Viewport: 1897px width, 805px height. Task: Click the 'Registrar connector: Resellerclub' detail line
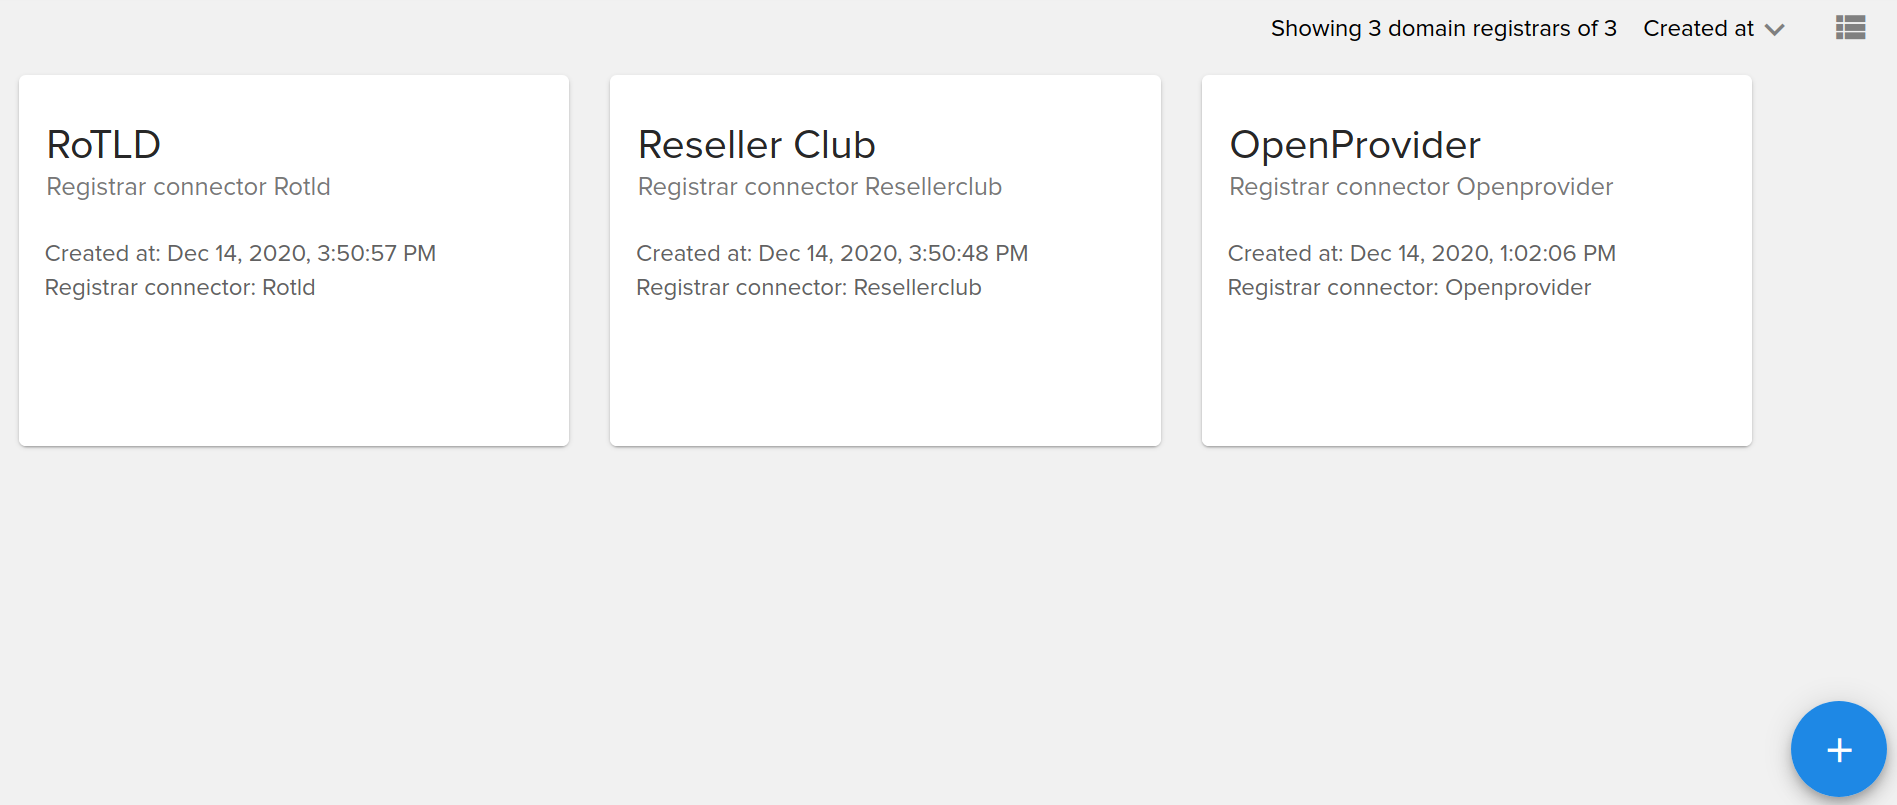click(808, 288)
